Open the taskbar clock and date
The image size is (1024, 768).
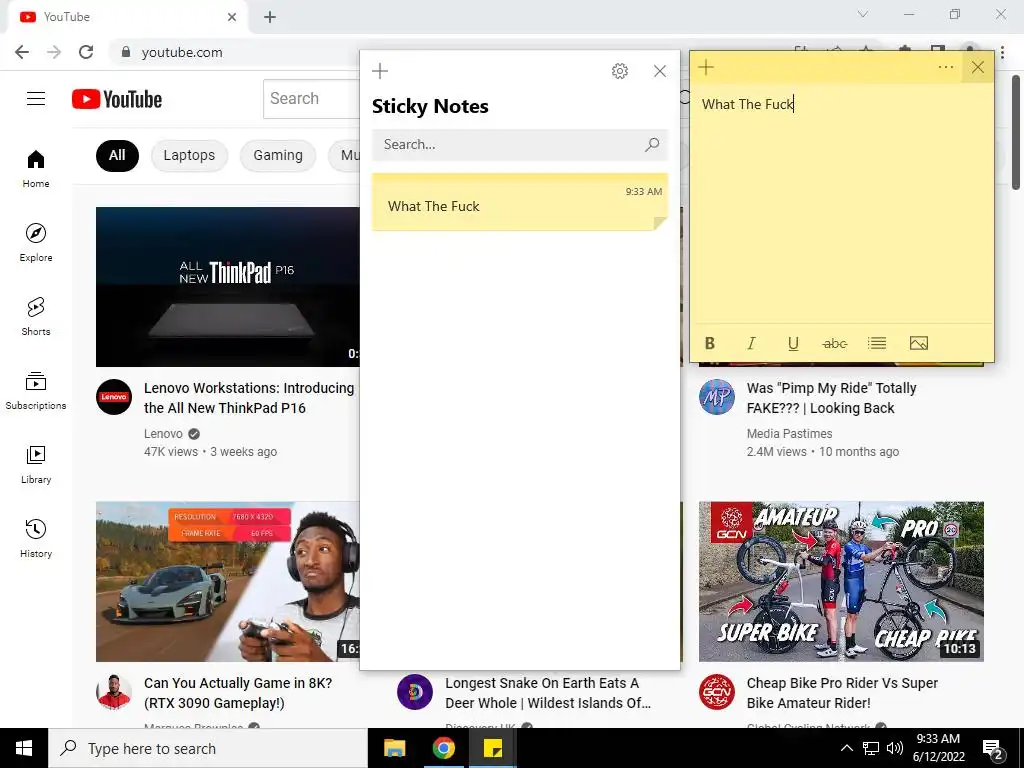[938, 748]
